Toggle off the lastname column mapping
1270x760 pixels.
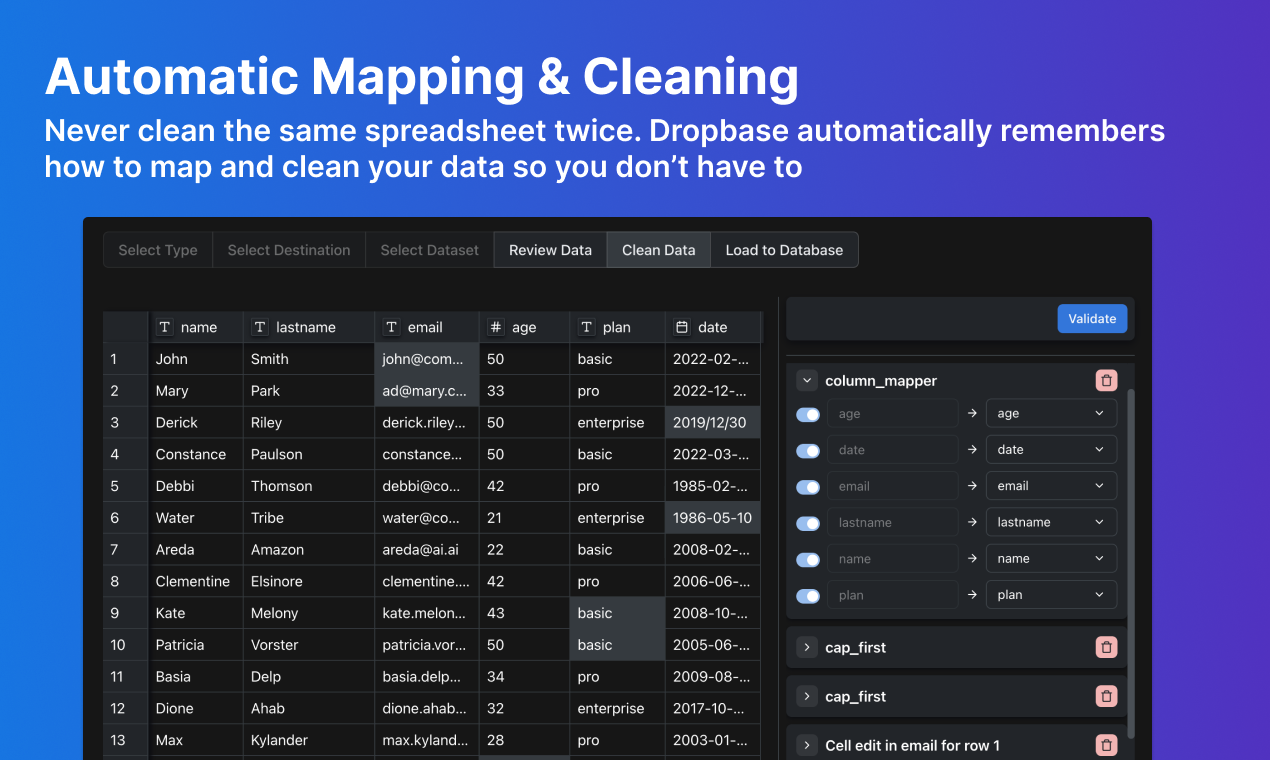808,523
